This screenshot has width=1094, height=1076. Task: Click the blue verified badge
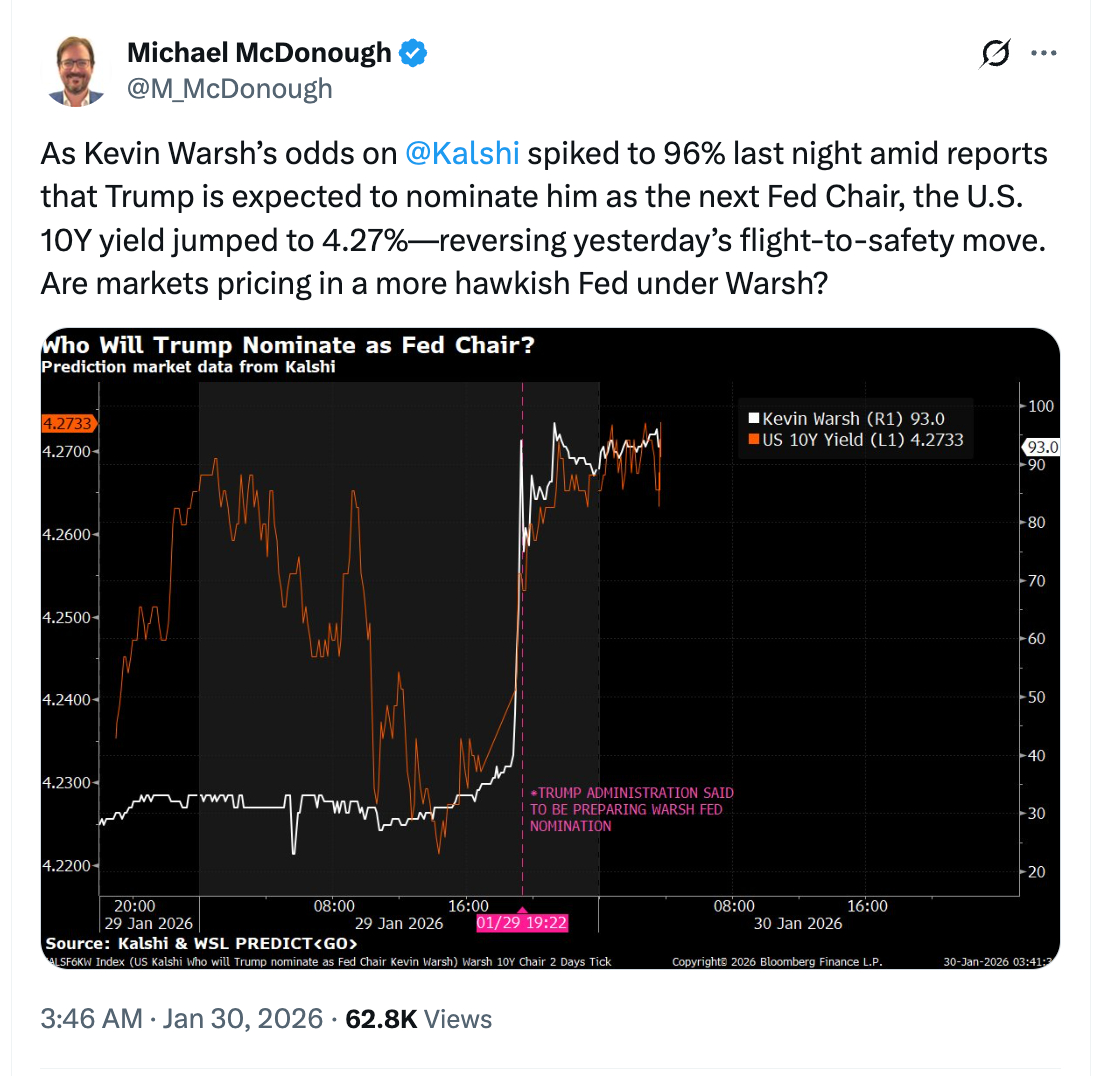[413, 53]
